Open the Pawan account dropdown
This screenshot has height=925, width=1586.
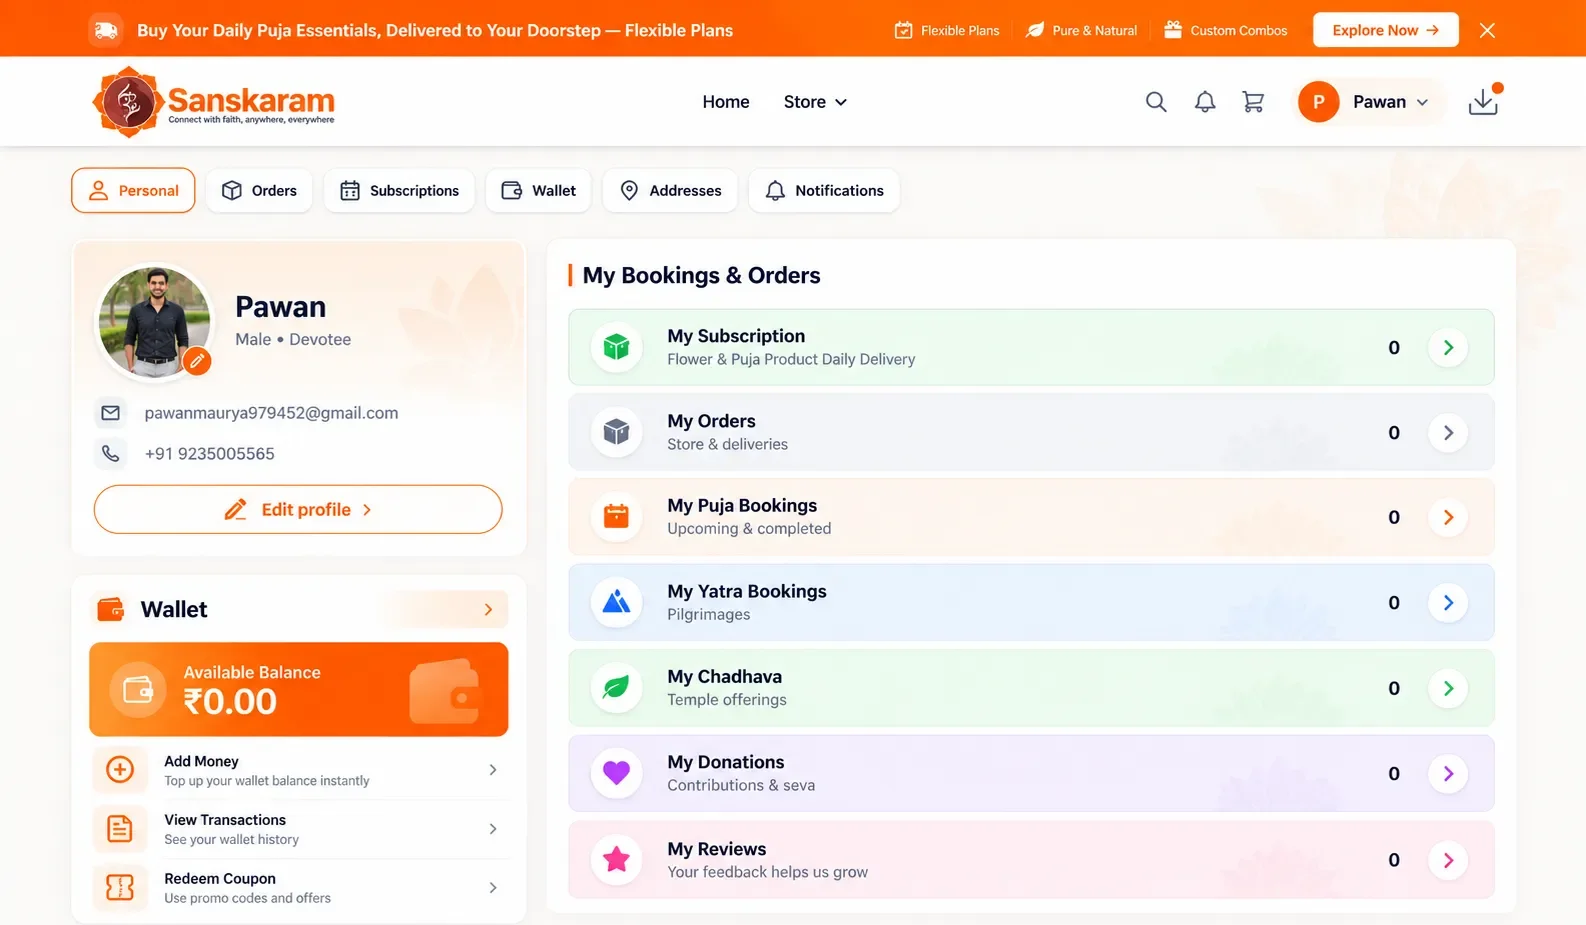pos(1370,102)
